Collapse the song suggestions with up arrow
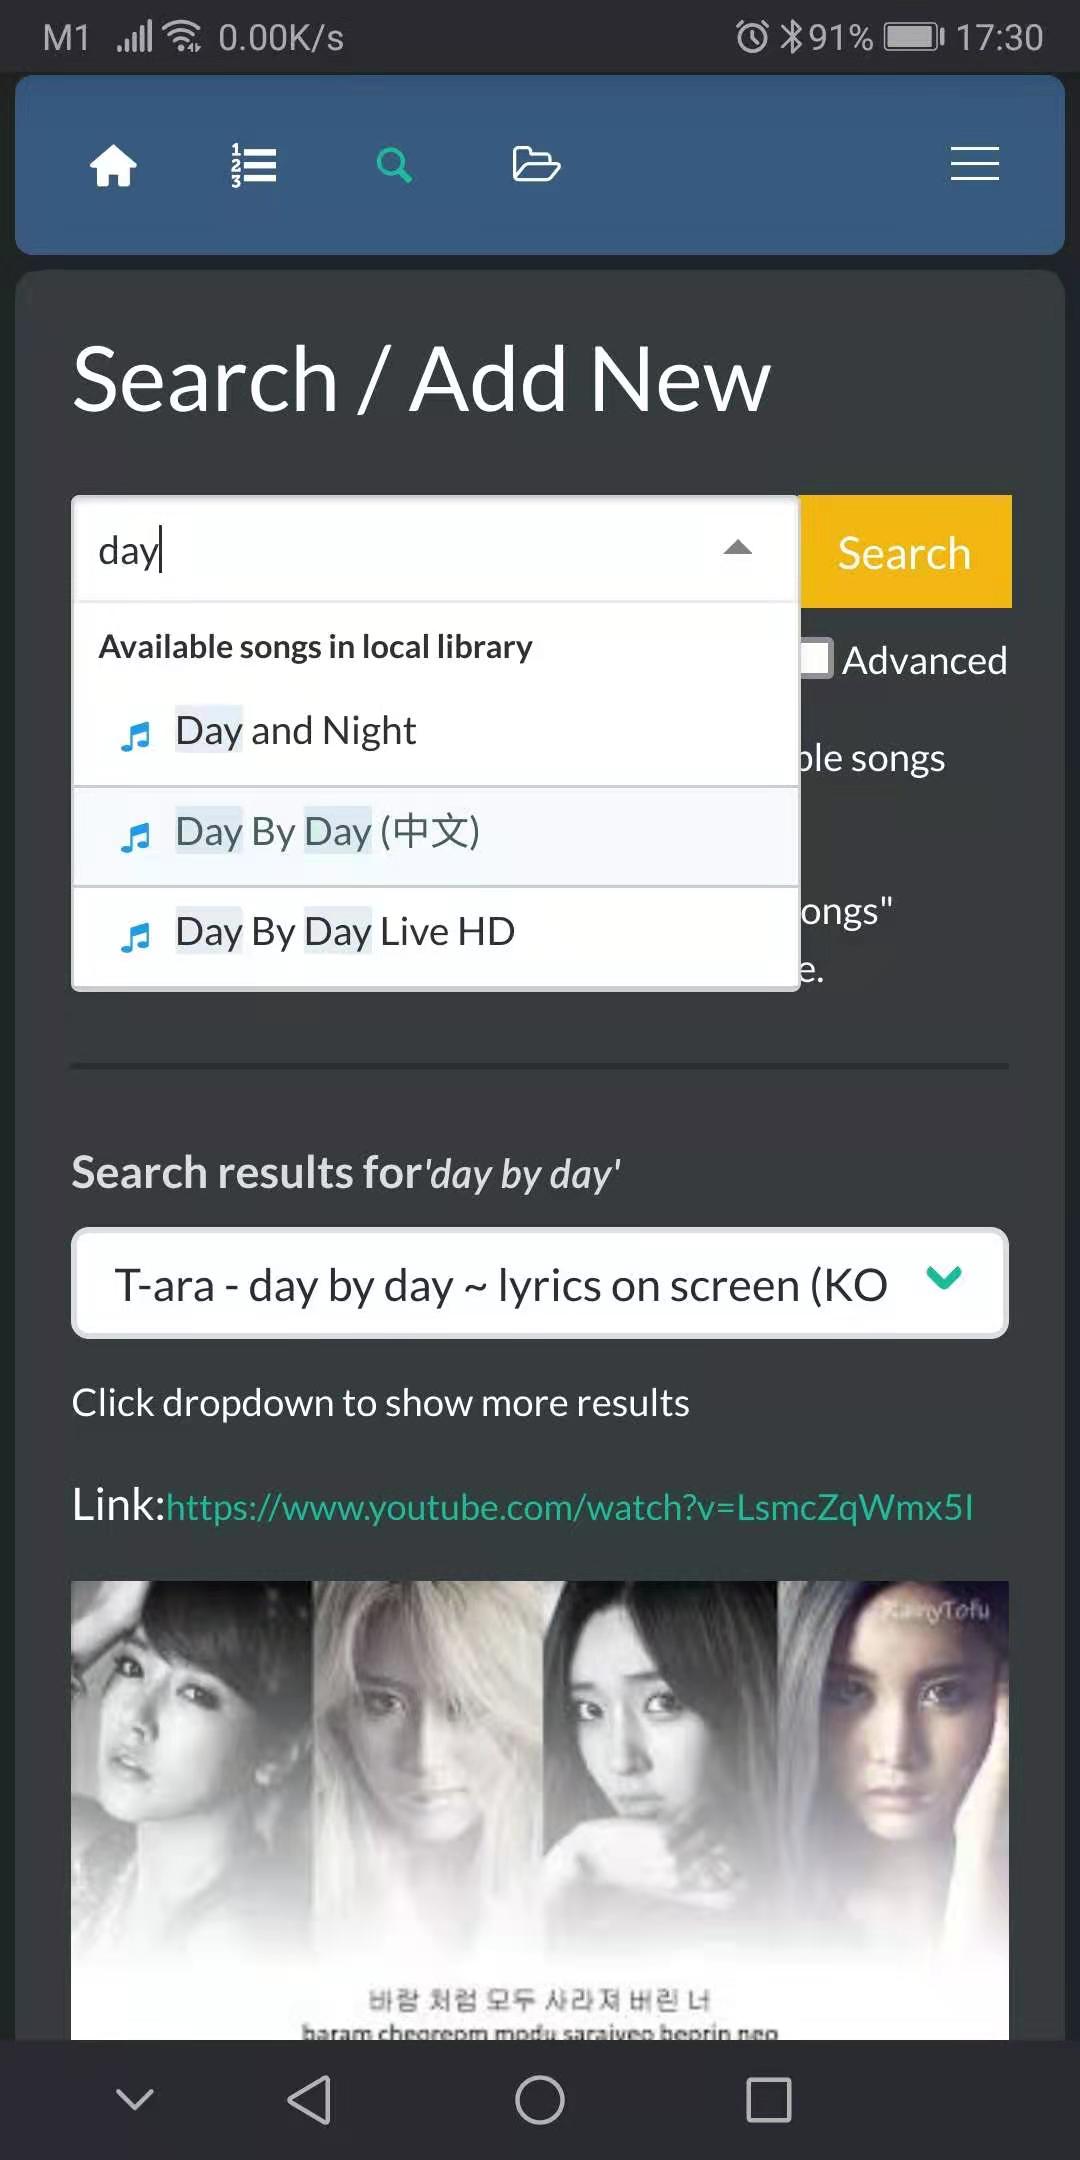The width and height of the screenshot is (1080, 2160). click(738, 547)
